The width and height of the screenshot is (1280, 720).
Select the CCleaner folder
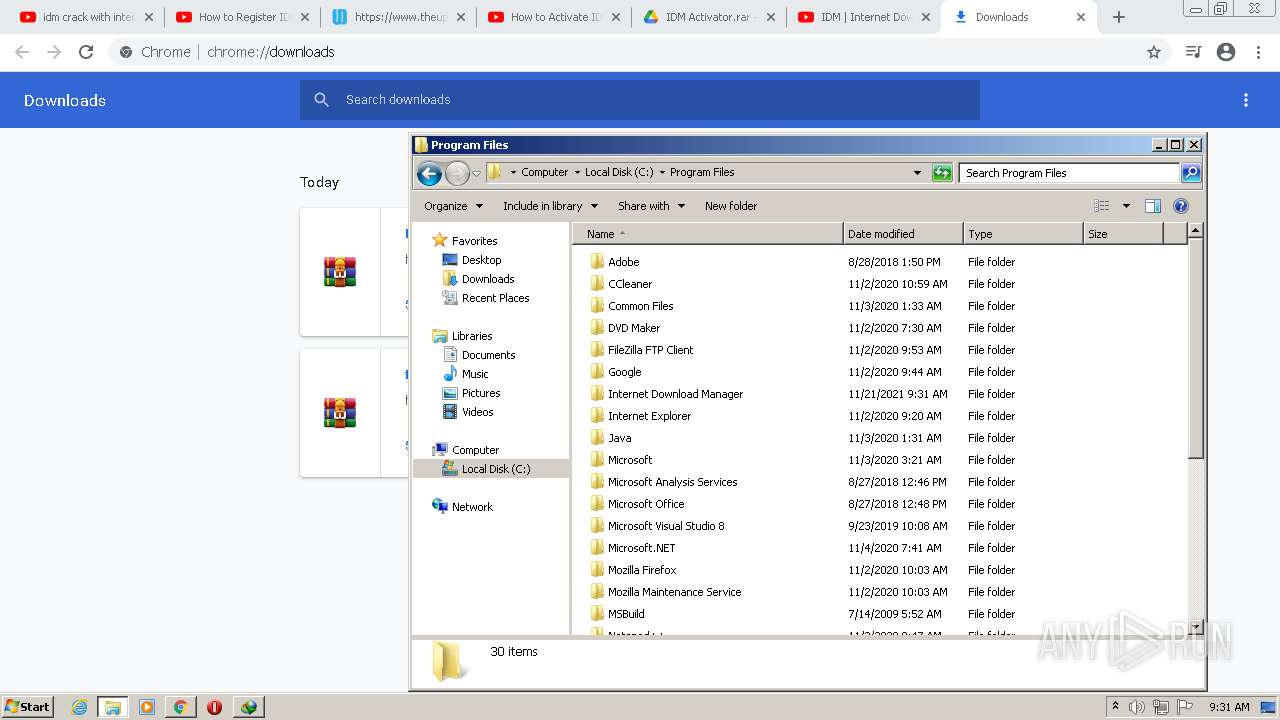point(629,284)
